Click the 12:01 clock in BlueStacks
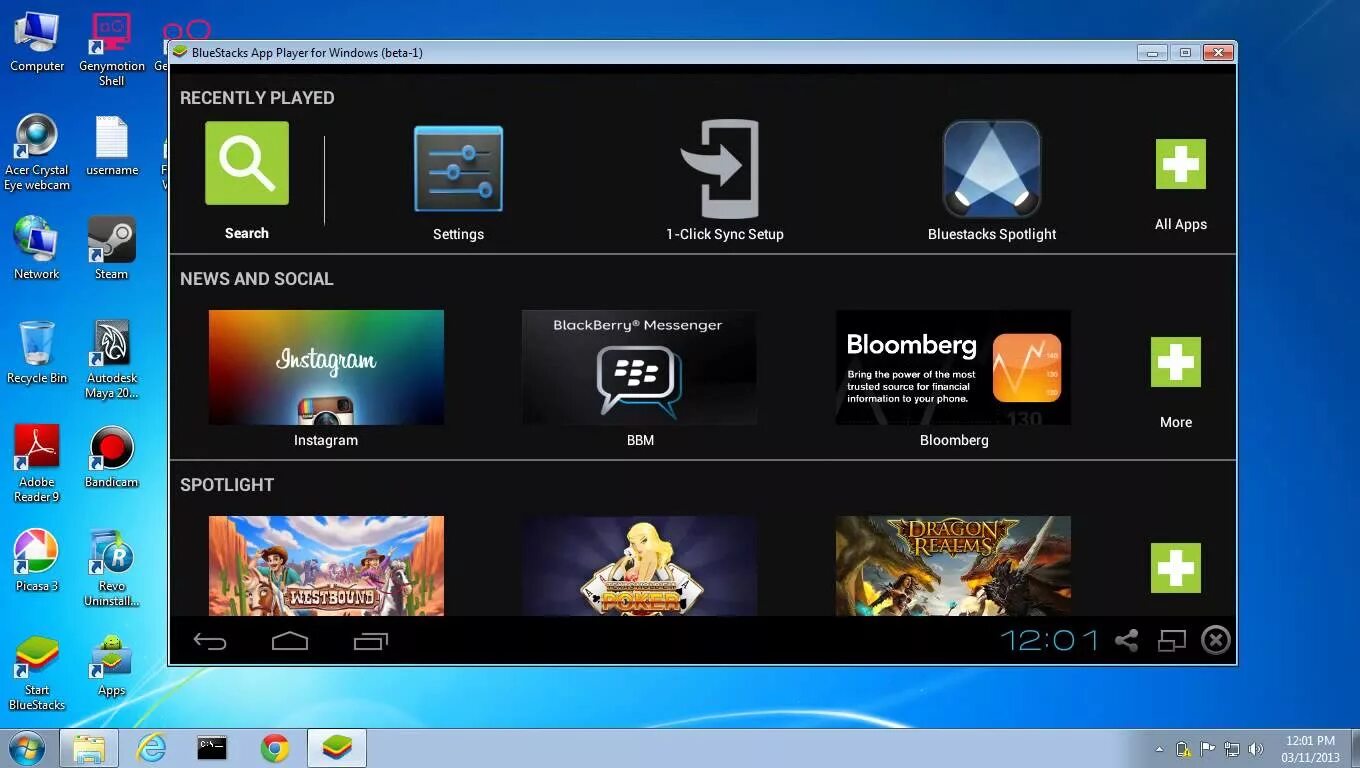 pos(1049,641)
